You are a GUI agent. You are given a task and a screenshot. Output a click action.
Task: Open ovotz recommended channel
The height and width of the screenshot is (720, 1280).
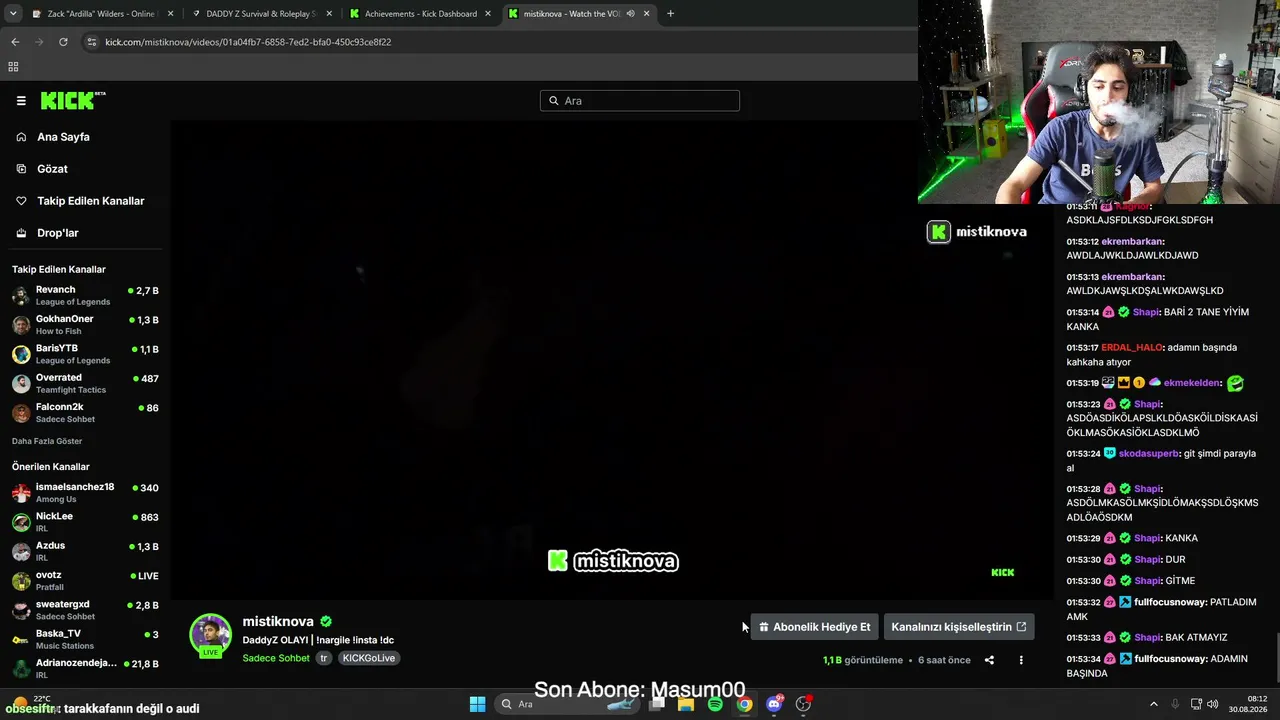(85, 581)
